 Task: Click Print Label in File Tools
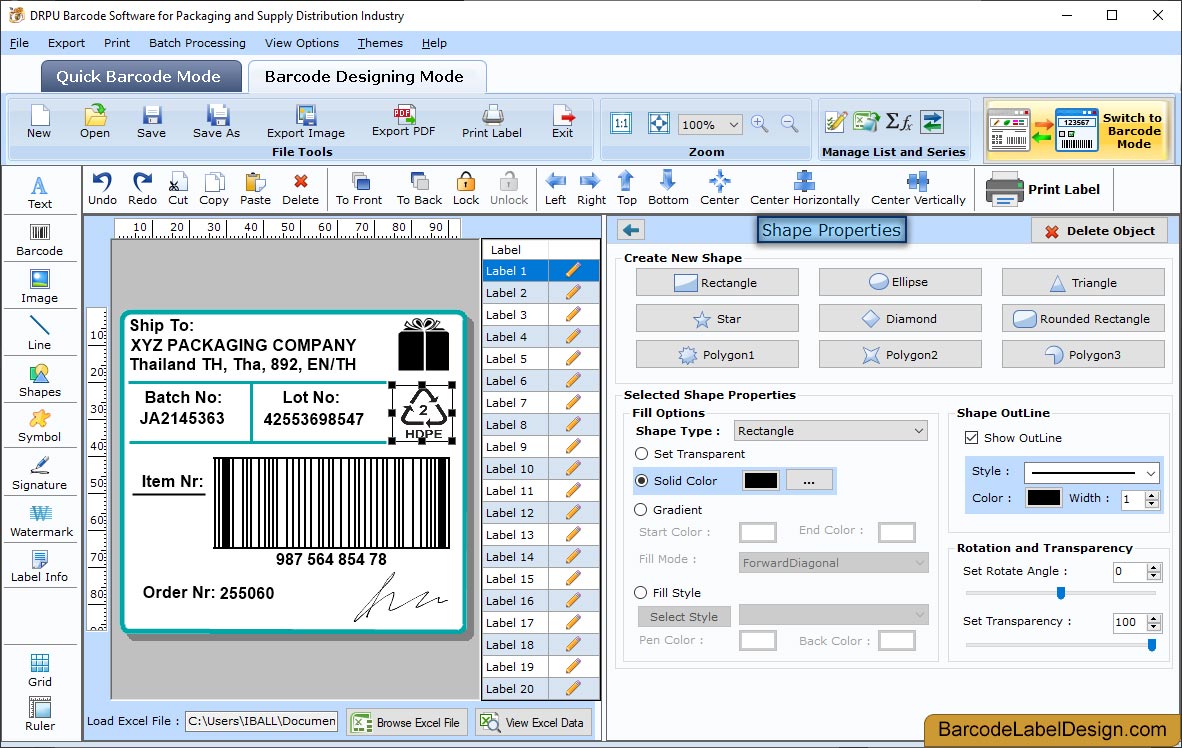[x=492, y=122]
